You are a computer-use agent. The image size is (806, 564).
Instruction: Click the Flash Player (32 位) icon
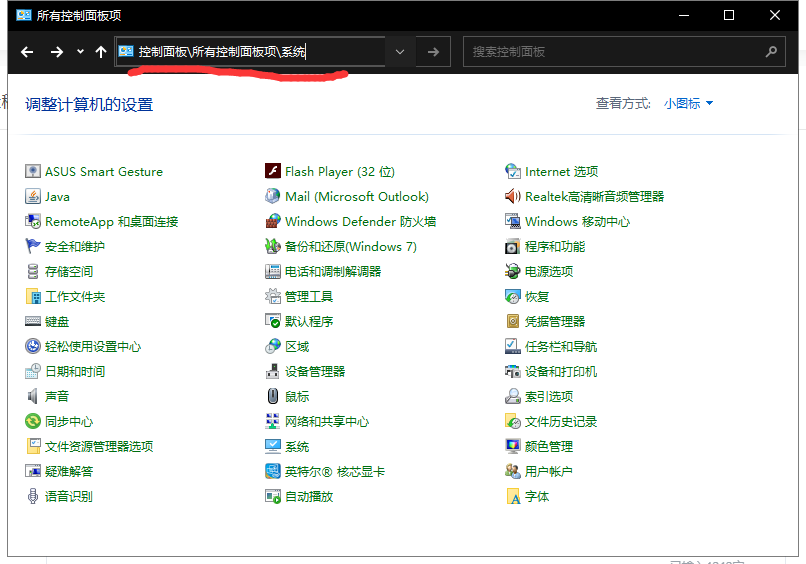click(273, 171)
